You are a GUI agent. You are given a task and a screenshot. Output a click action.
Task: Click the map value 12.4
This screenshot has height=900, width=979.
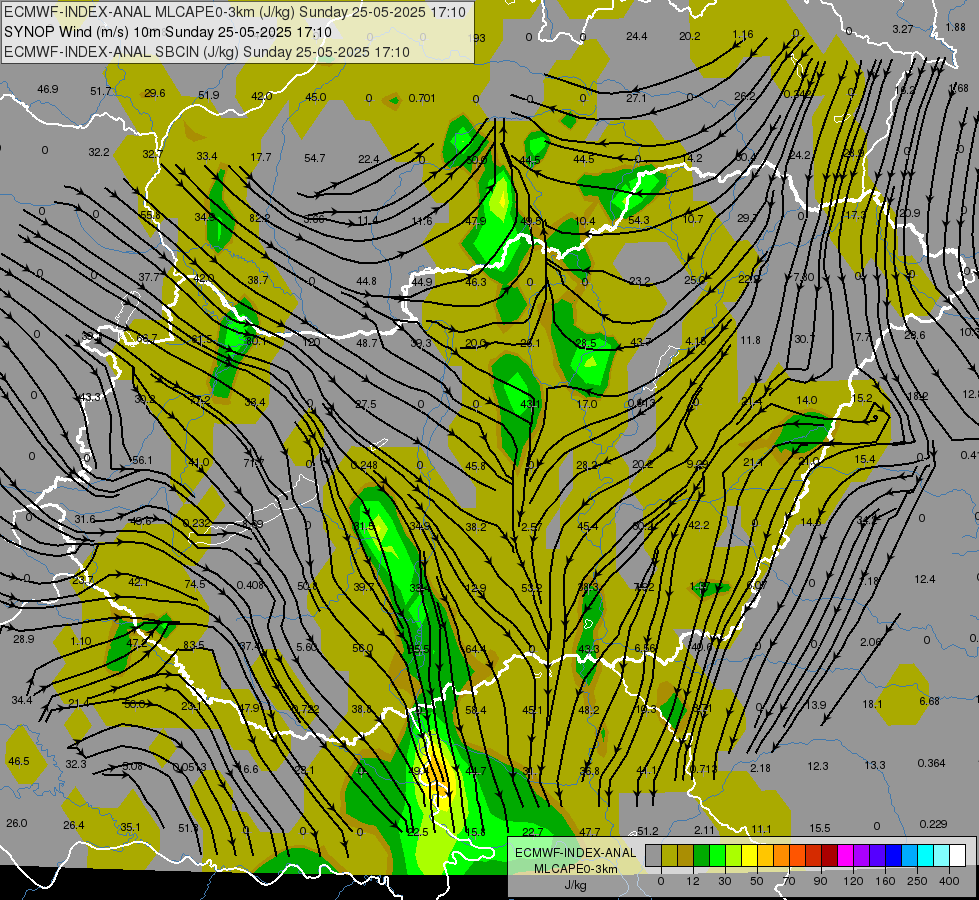925,579
